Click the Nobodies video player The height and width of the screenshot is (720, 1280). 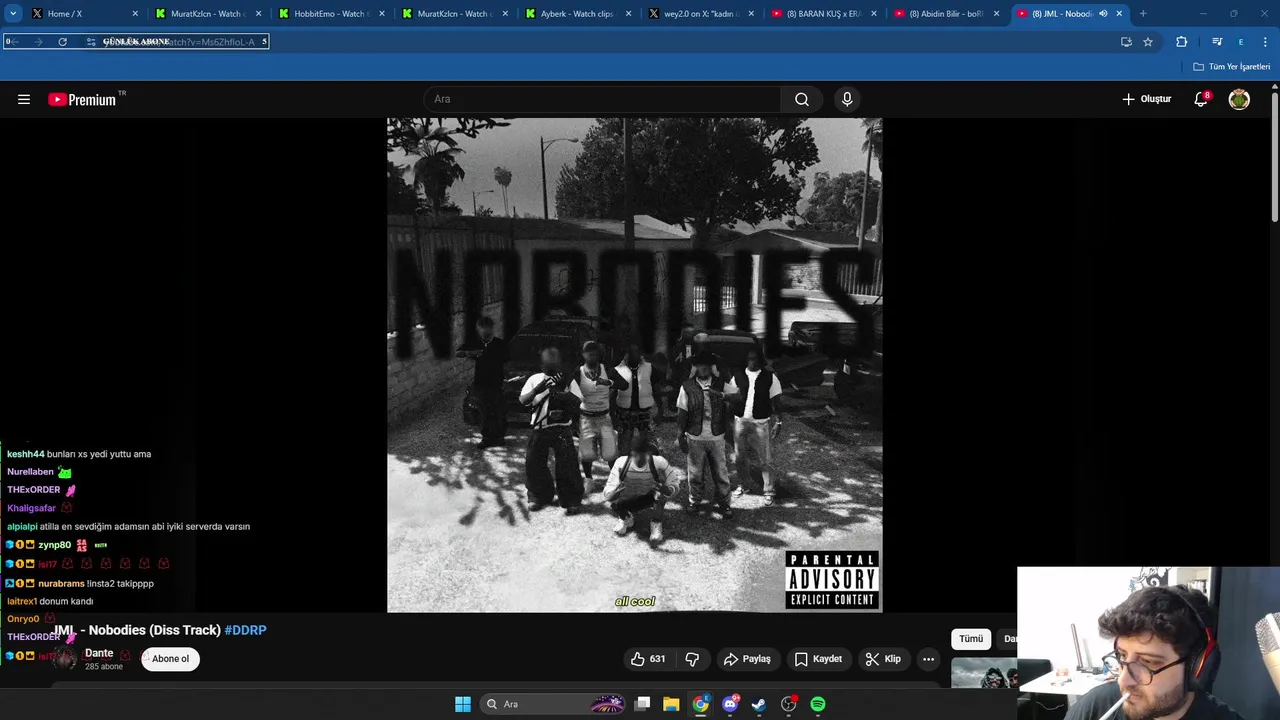coord(635,365)
